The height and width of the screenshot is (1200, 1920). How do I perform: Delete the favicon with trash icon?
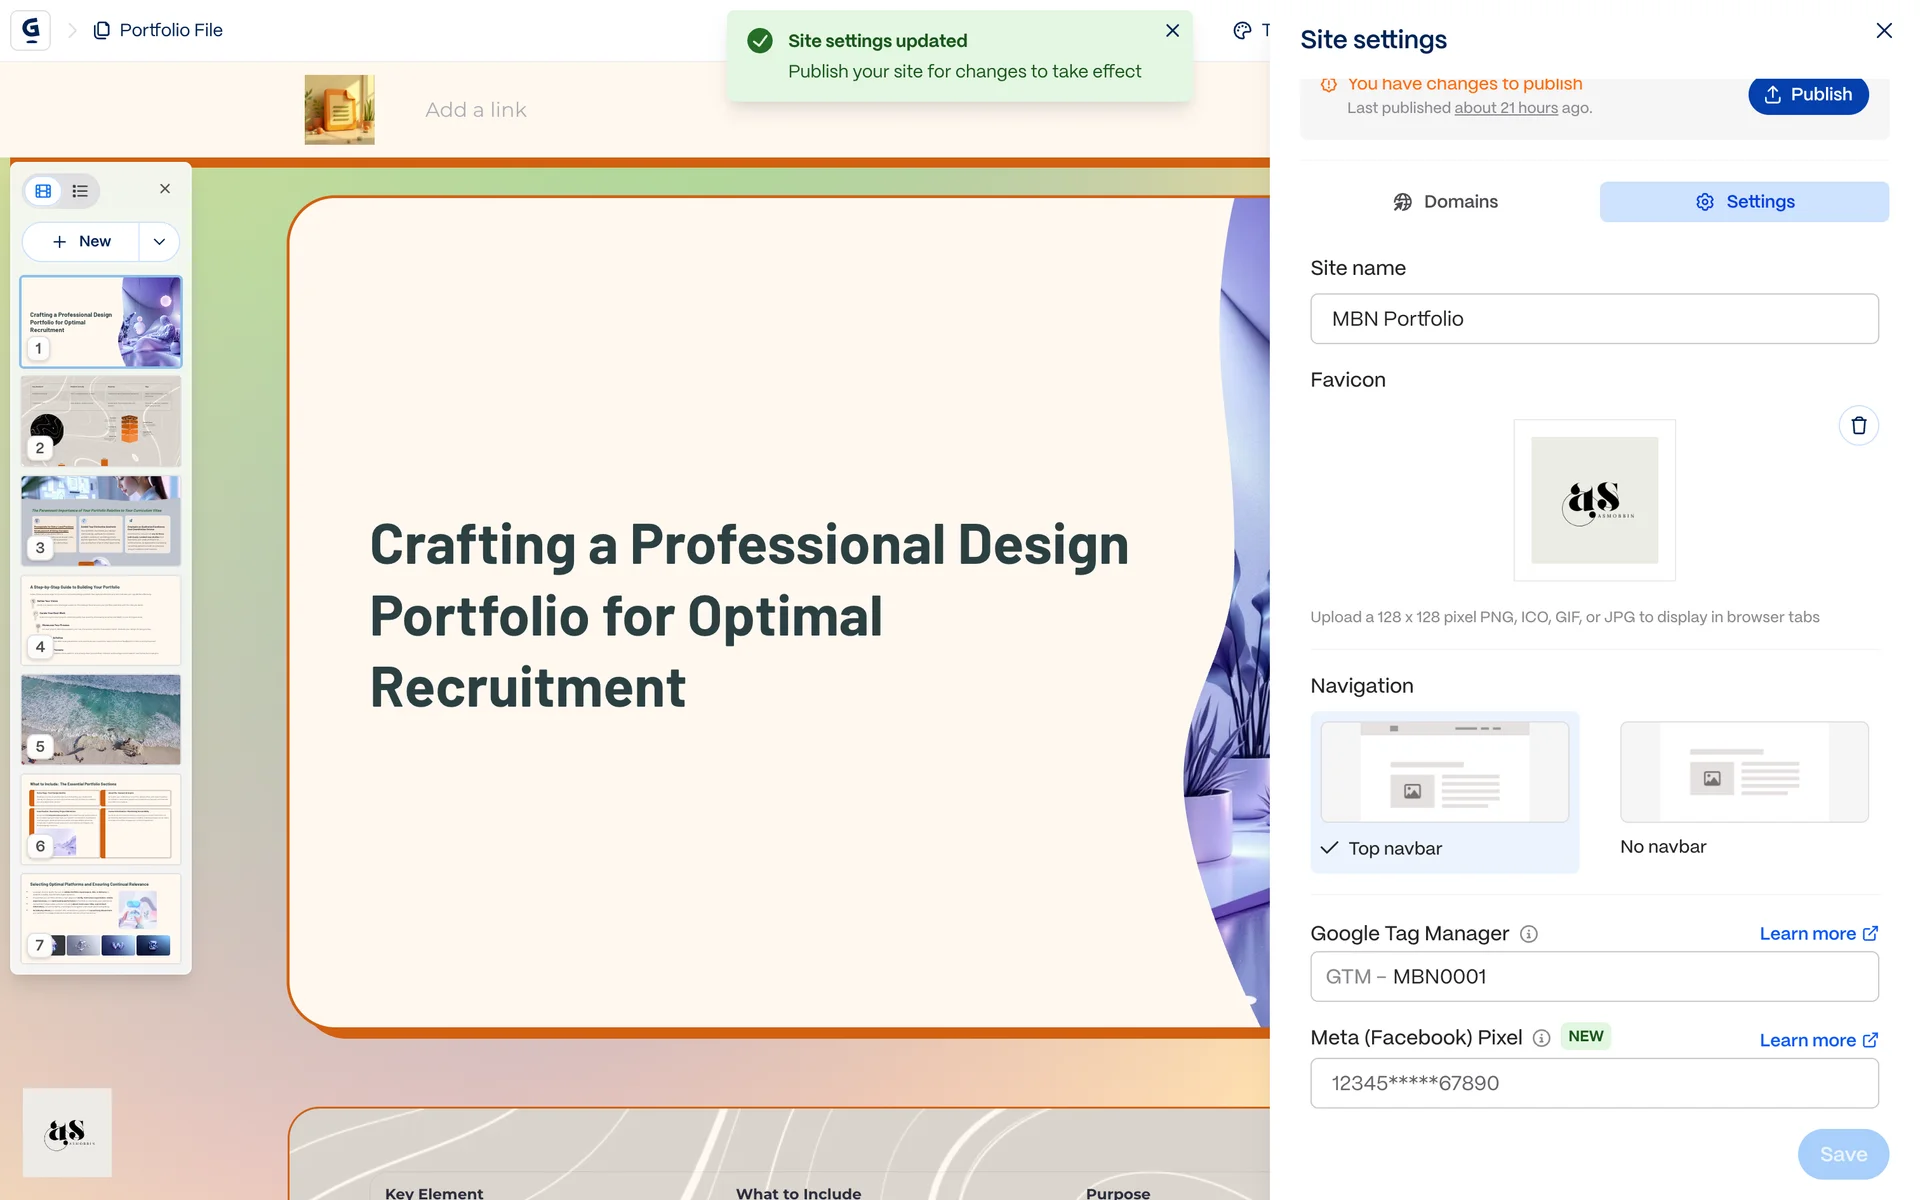(1858, 426)
